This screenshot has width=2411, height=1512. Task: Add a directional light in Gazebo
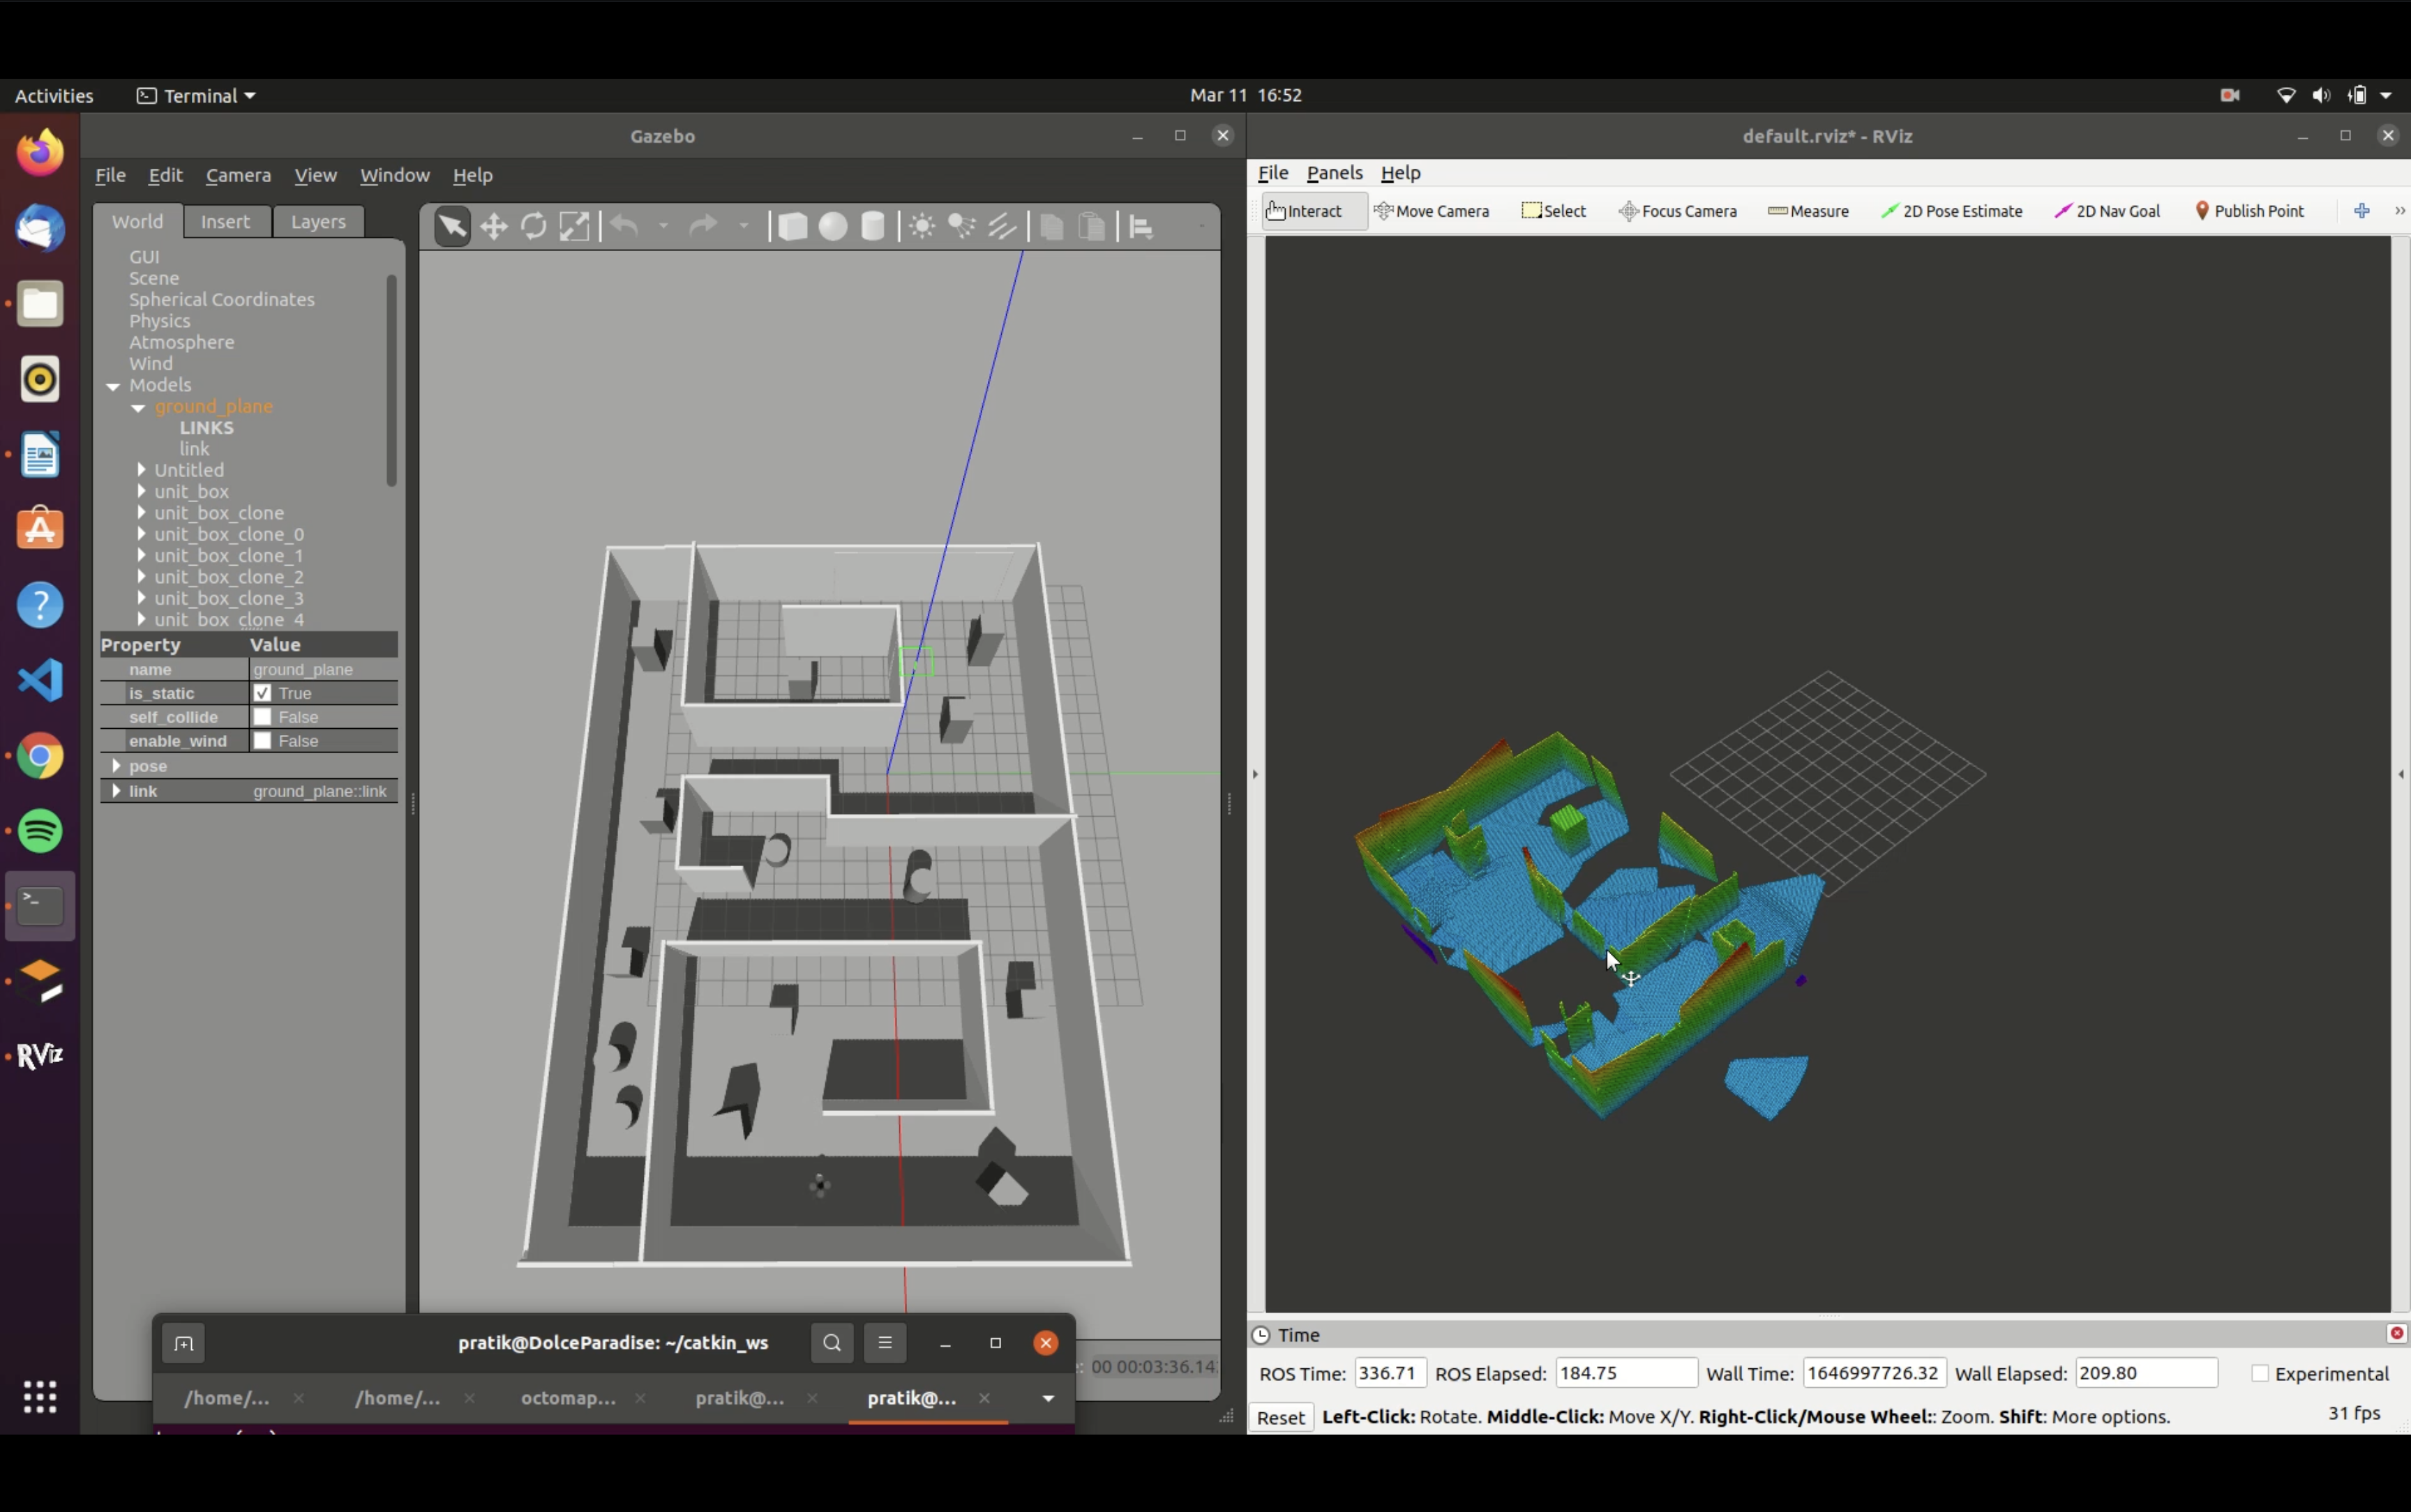pyautogui.click(x=1002, y=227)
